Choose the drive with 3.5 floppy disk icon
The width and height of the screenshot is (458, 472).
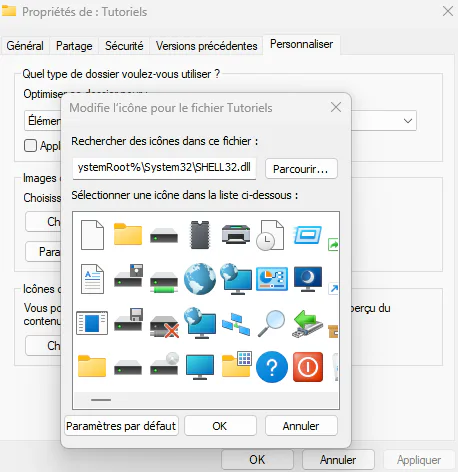pyautogui.click(x=128, y=320)
